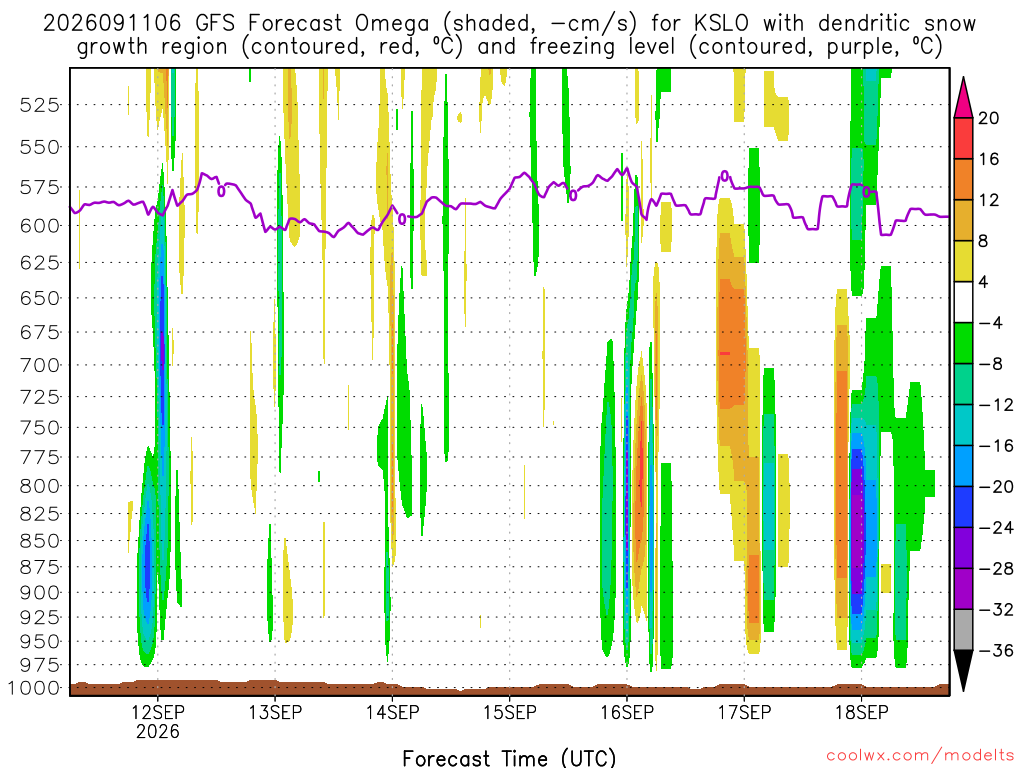Click the purple -28 to -32 colorbar swatch
Image resolution: width=1024 pixels, height=768 pixels.
pos(963,590)
